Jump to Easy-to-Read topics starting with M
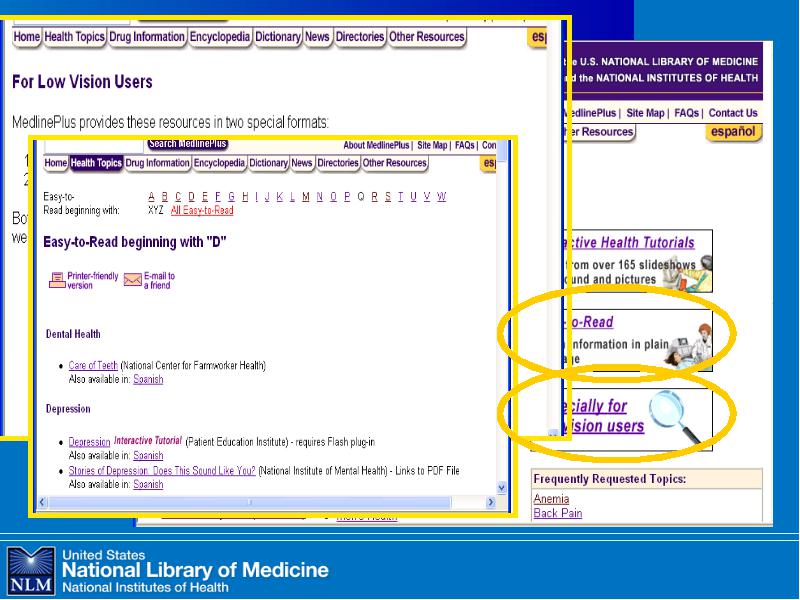The width and height of the screenshot is (800, 600). (306, 196)
